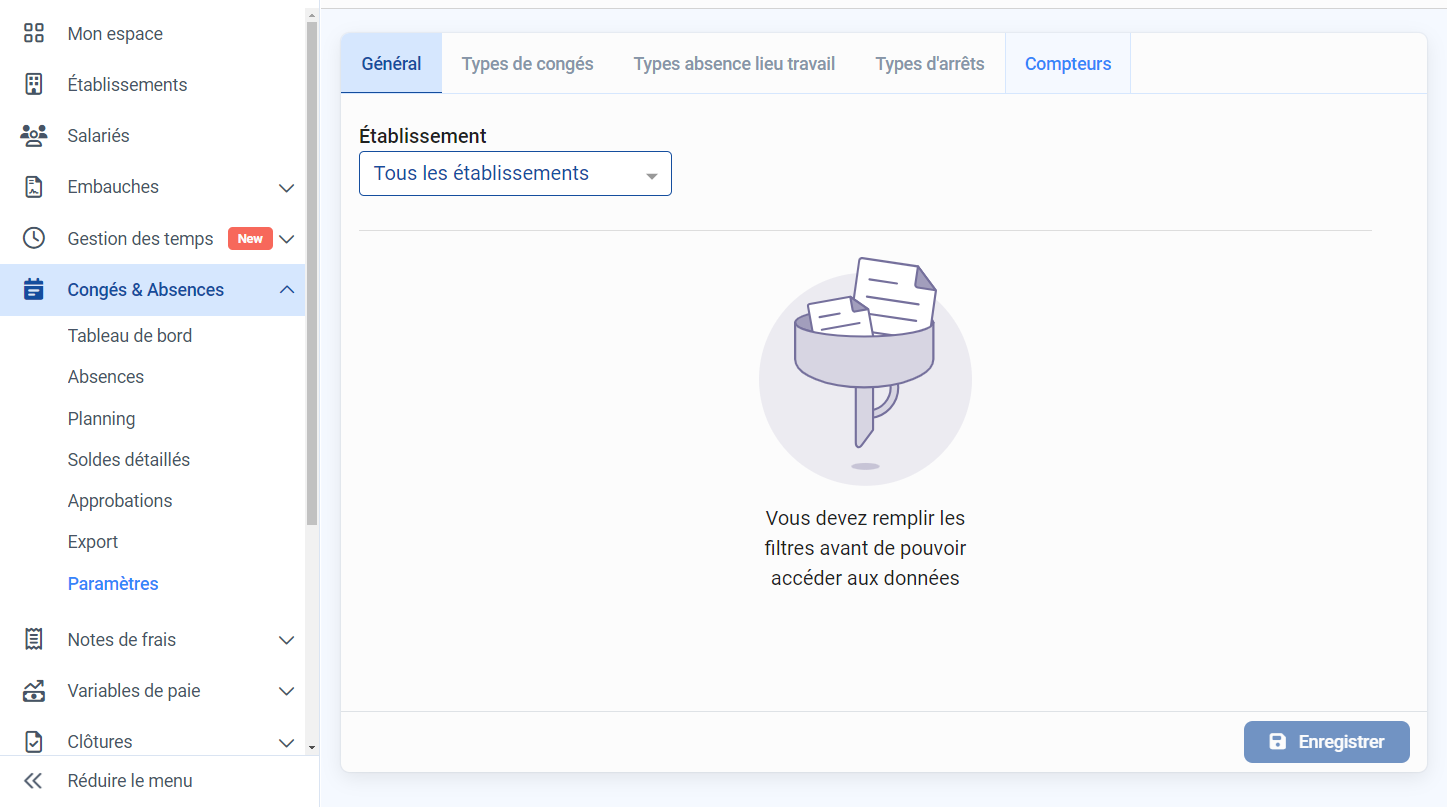Click the Salariés menu label
Screen dimensions: 1447x807
click(x=99, y=136)
